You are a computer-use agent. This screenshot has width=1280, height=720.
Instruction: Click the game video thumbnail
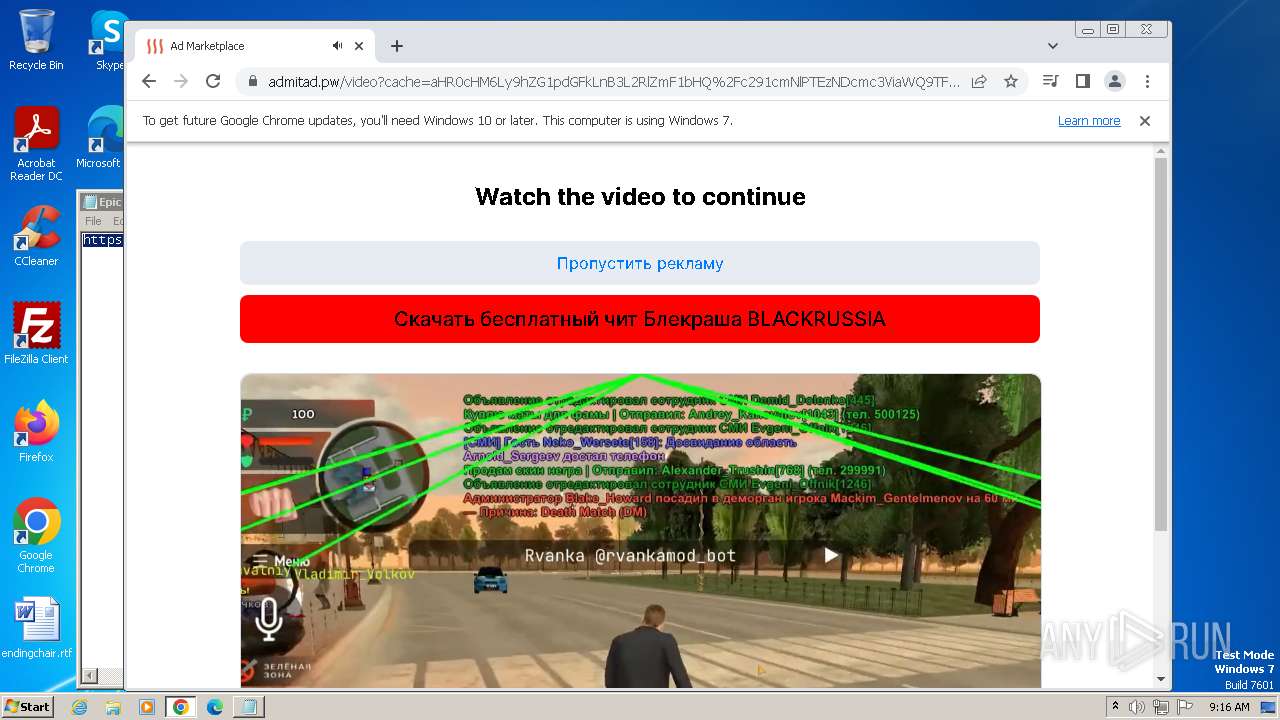pos(640,530)
